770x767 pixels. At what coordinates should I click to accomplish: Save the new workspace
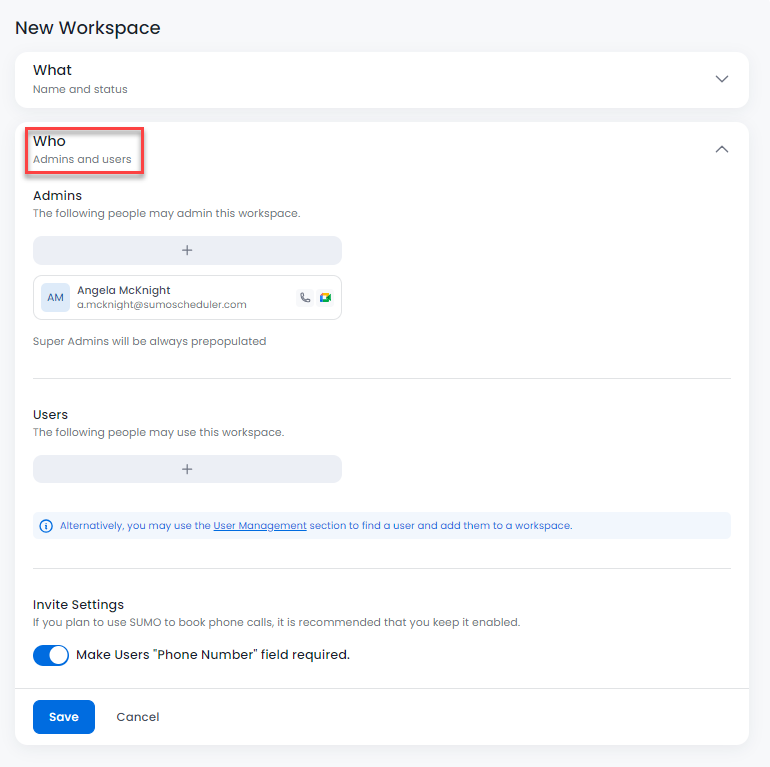coord(64,717)
